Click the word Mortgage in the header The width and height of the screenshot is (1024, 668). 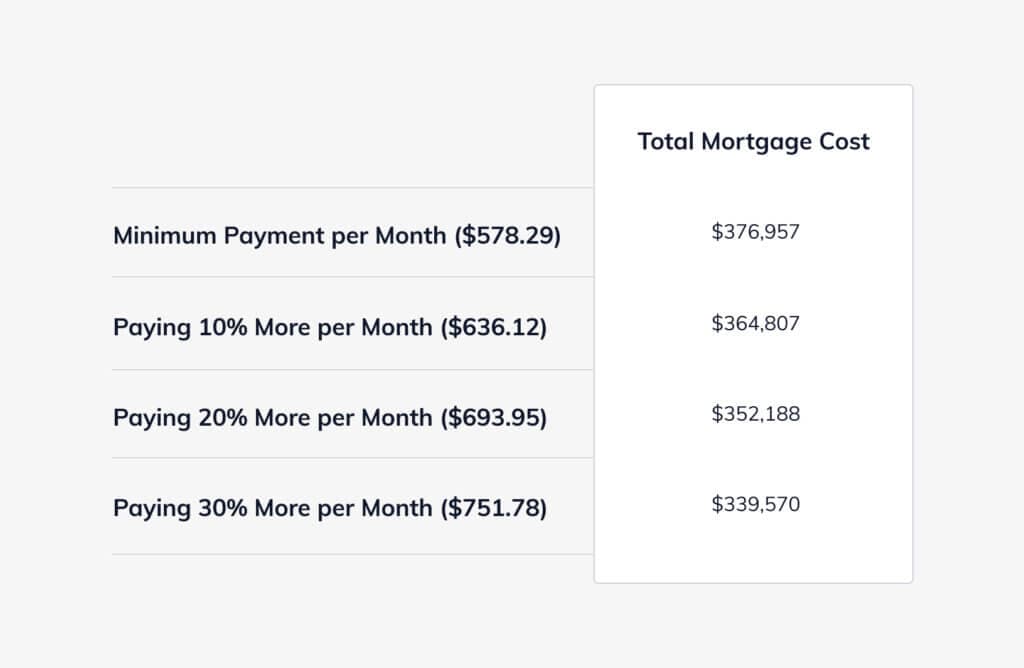click(x=757, y=142)
